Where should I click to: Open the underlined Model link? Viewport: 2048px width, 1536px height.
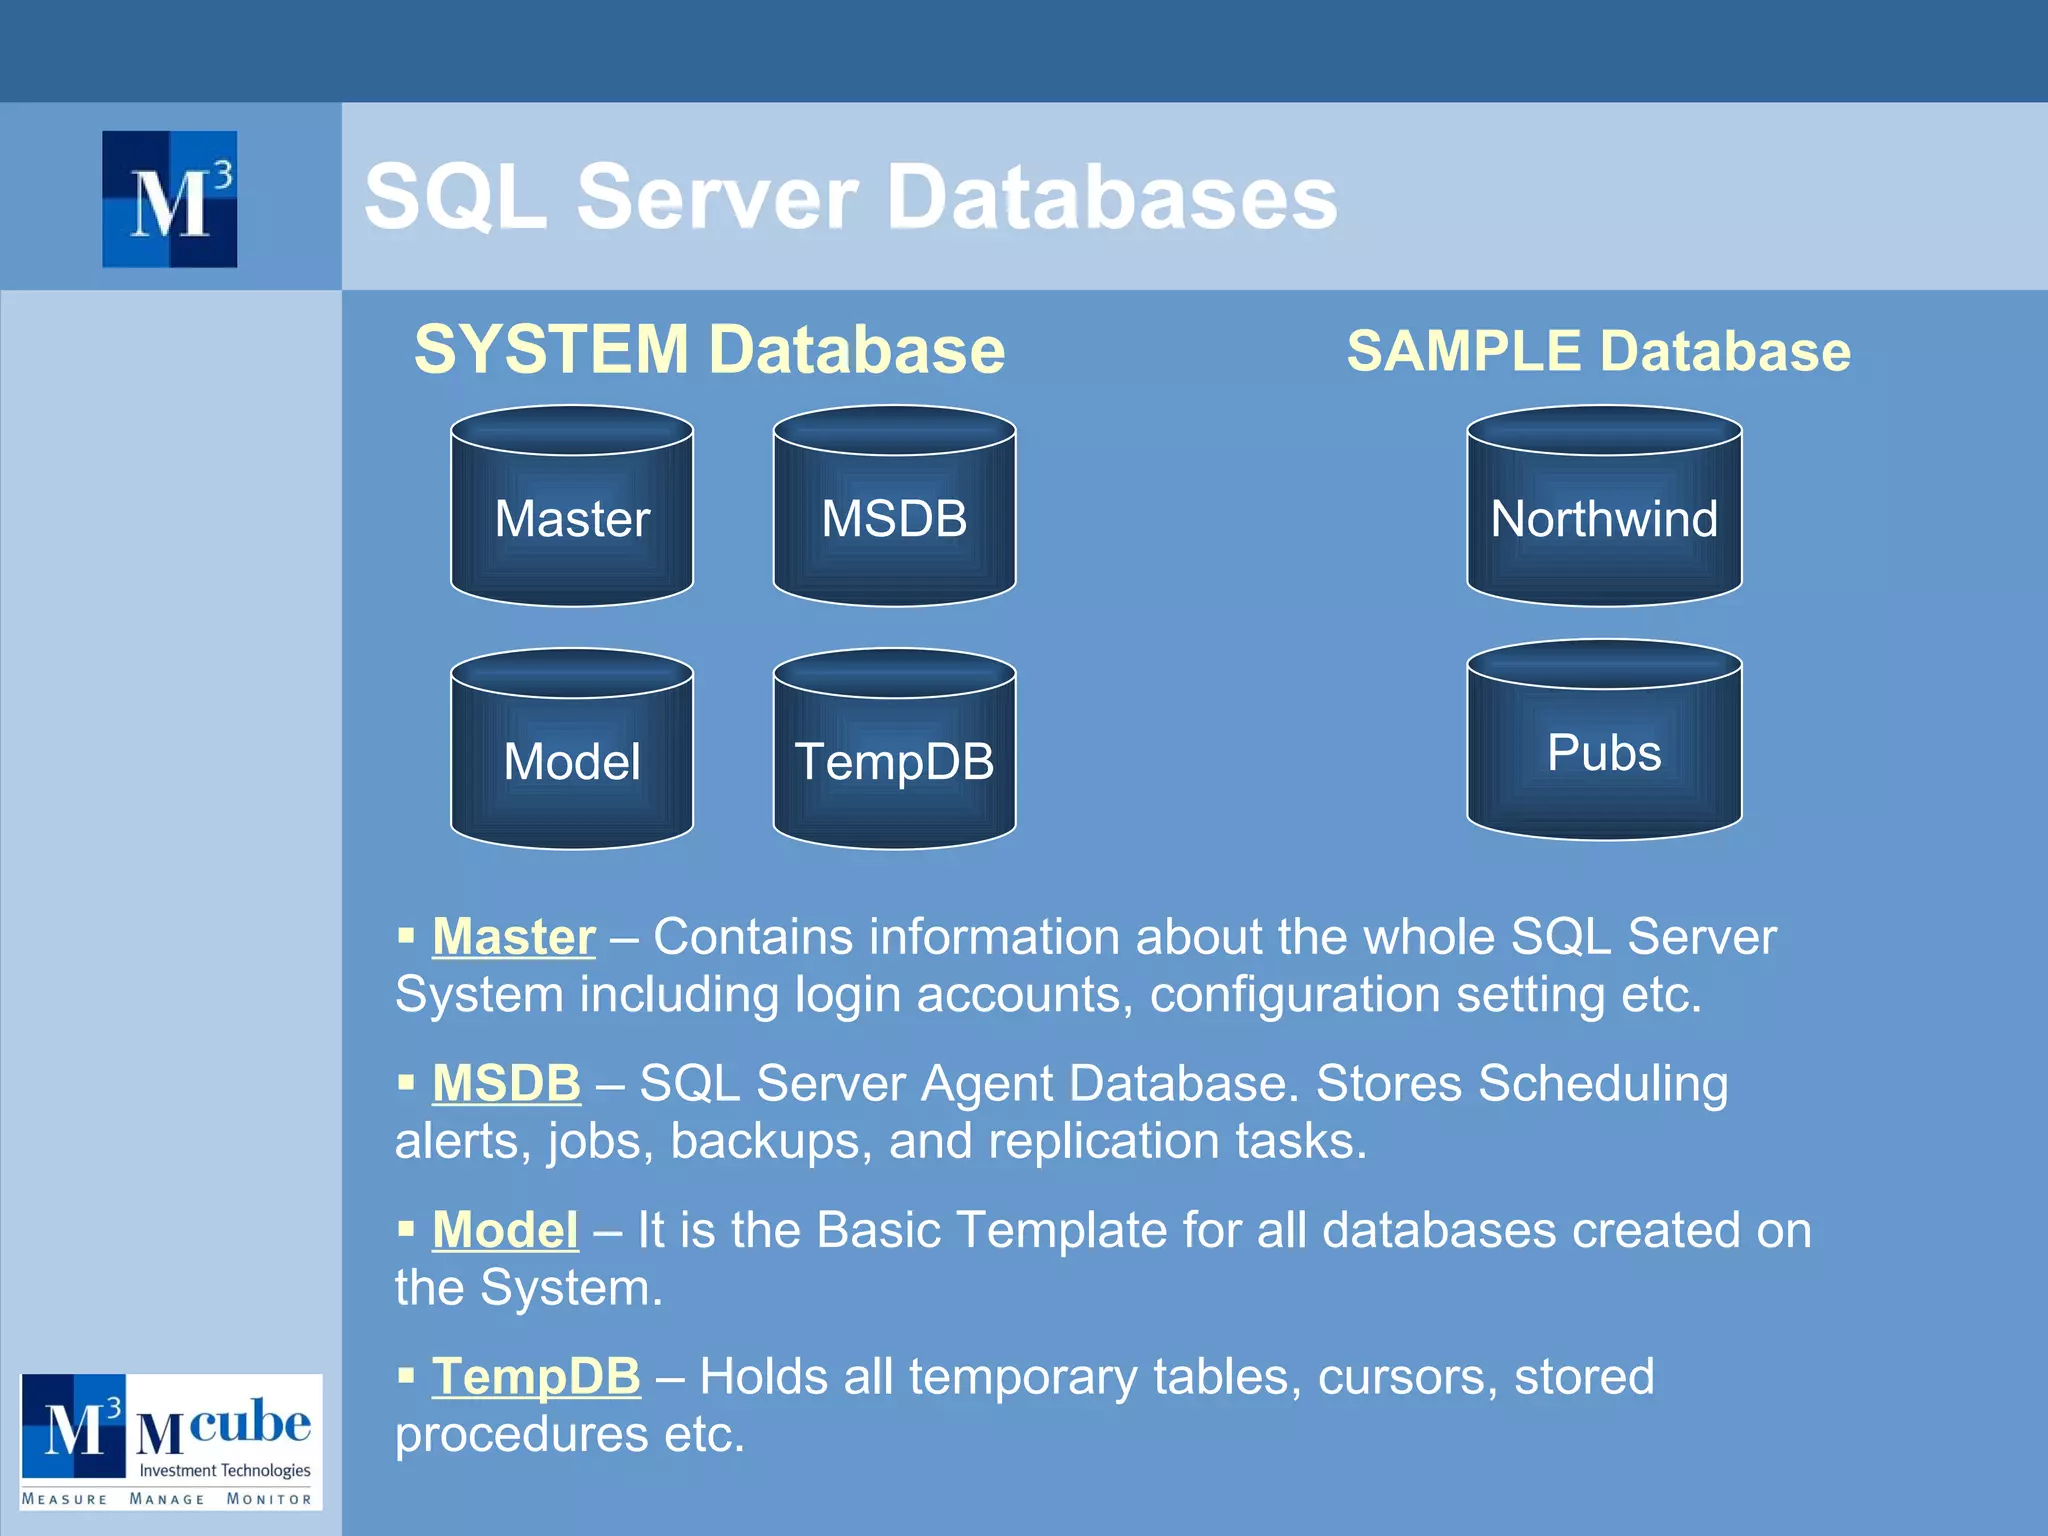pos(505,1230)
